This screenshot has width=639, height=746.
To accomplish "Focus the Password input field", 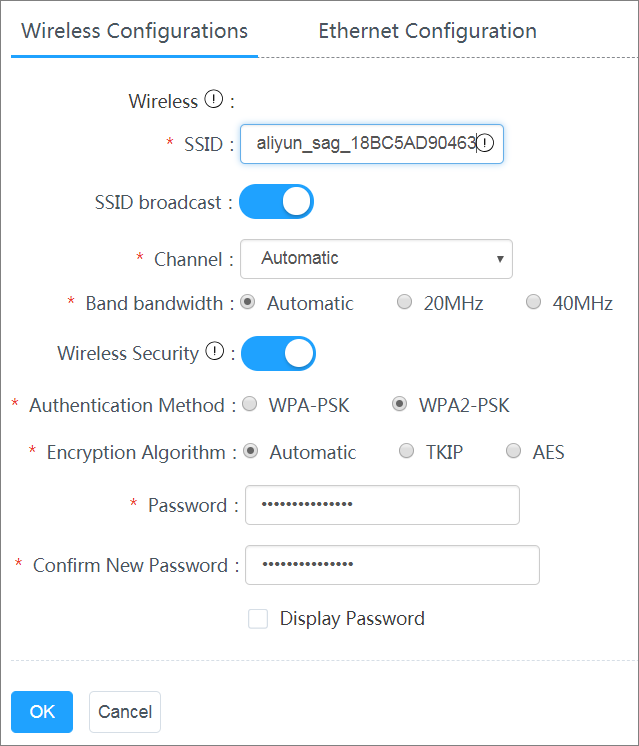I will click(x=382, y=505).
